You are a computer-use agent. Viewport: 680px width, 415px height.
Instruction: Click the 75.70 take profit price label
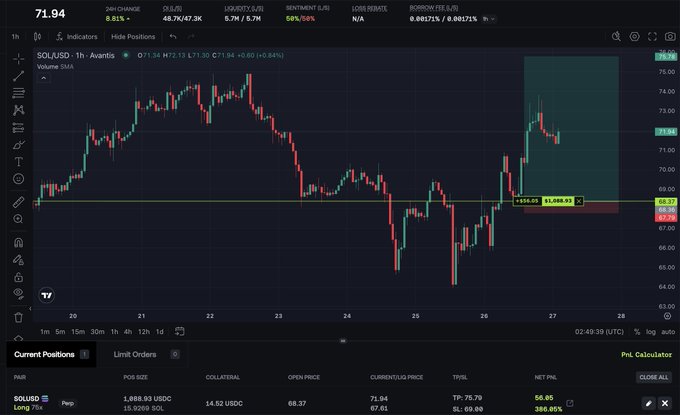[x=666, y=56]
